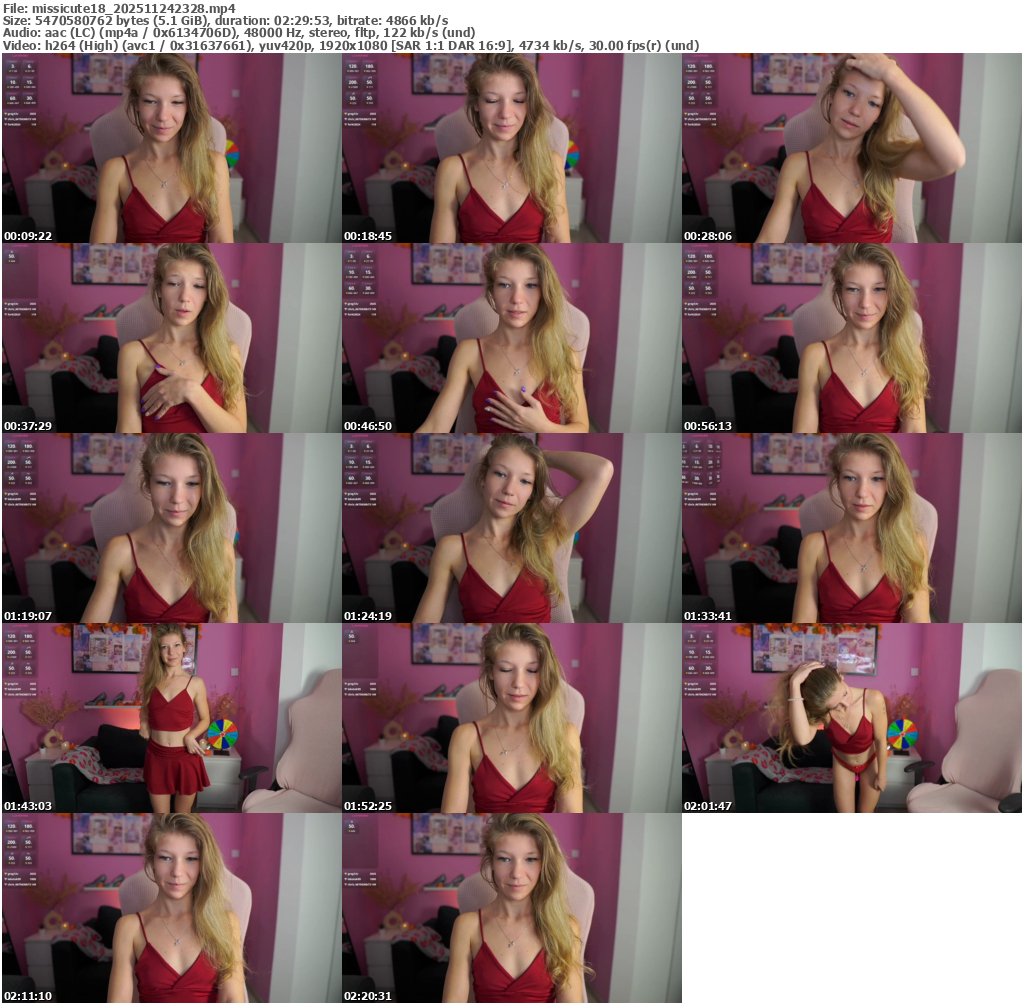
Task: Select the file name line missicute18_202511242328.mp4
Action: click(x=120, y=8)
